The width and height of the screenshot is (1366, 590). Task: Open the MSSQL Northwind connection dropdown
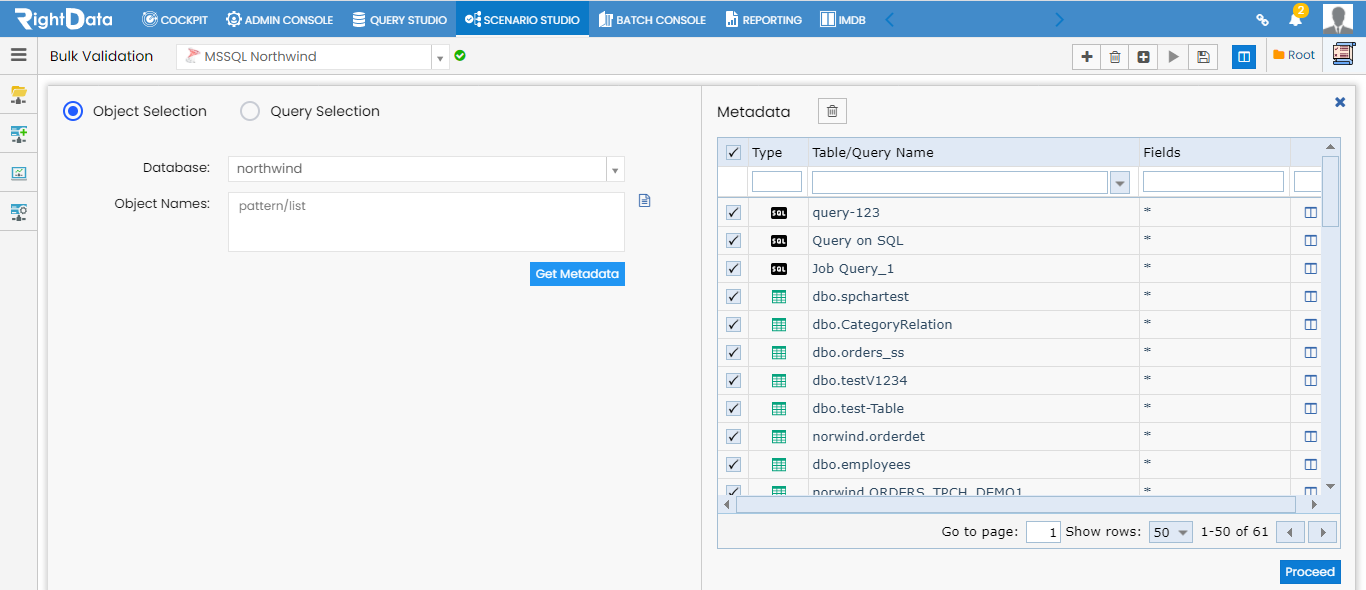coord(440,57)
